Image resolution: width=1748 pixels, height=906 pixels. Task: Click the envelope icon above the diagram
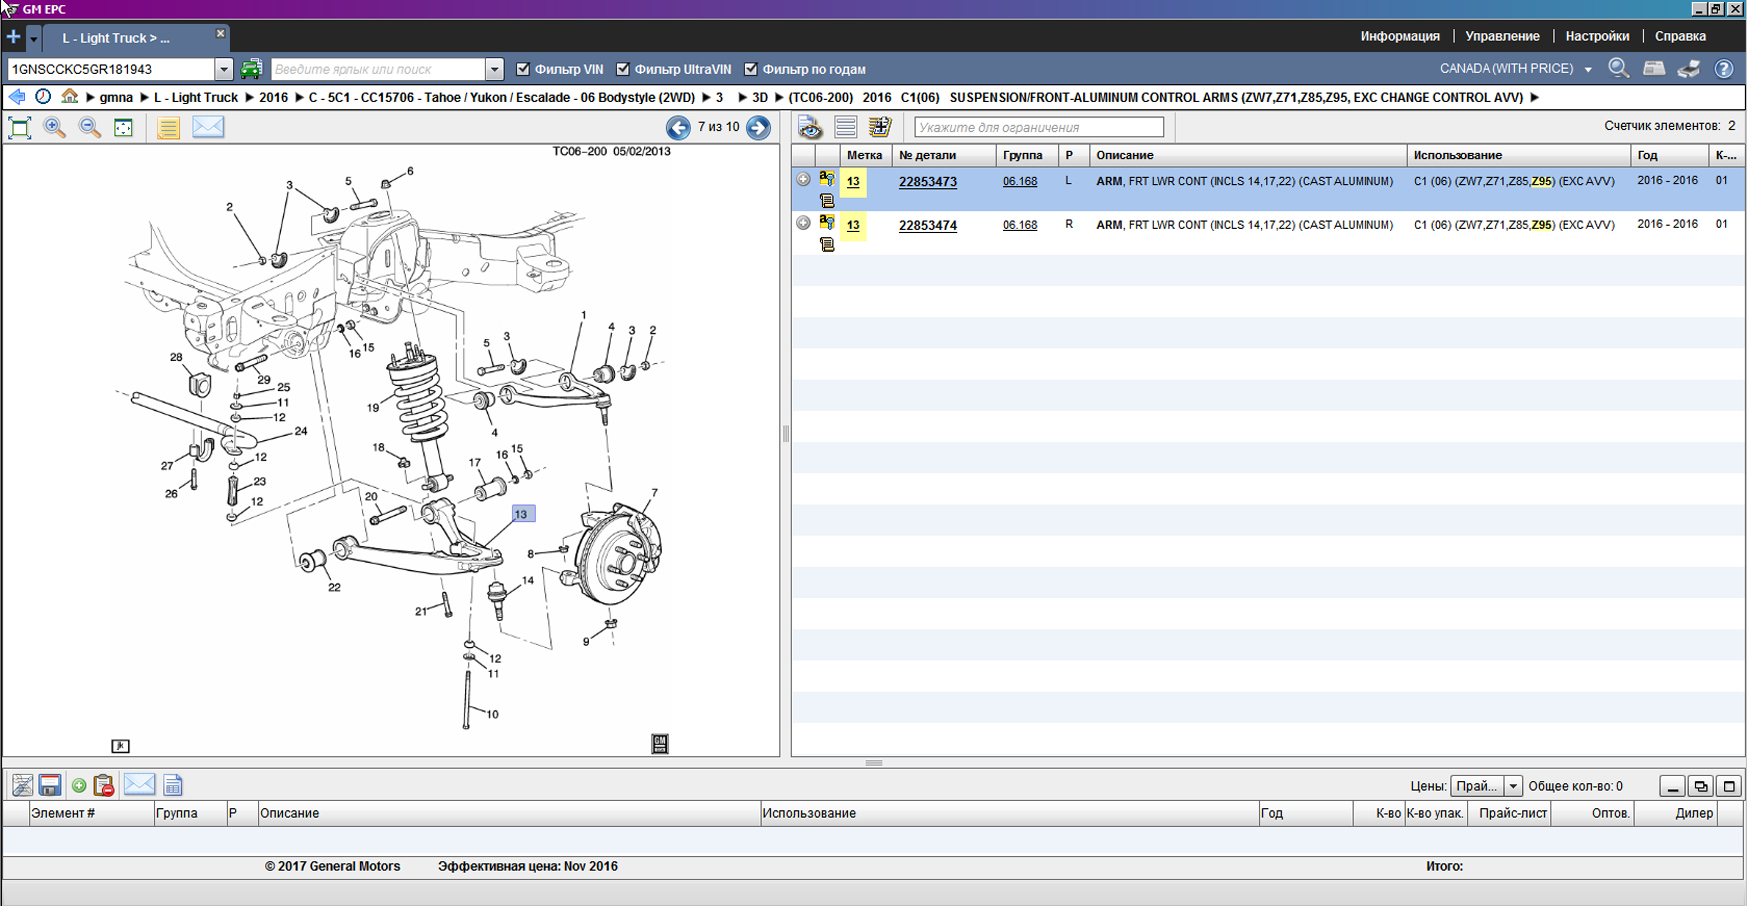pos(208,127)
